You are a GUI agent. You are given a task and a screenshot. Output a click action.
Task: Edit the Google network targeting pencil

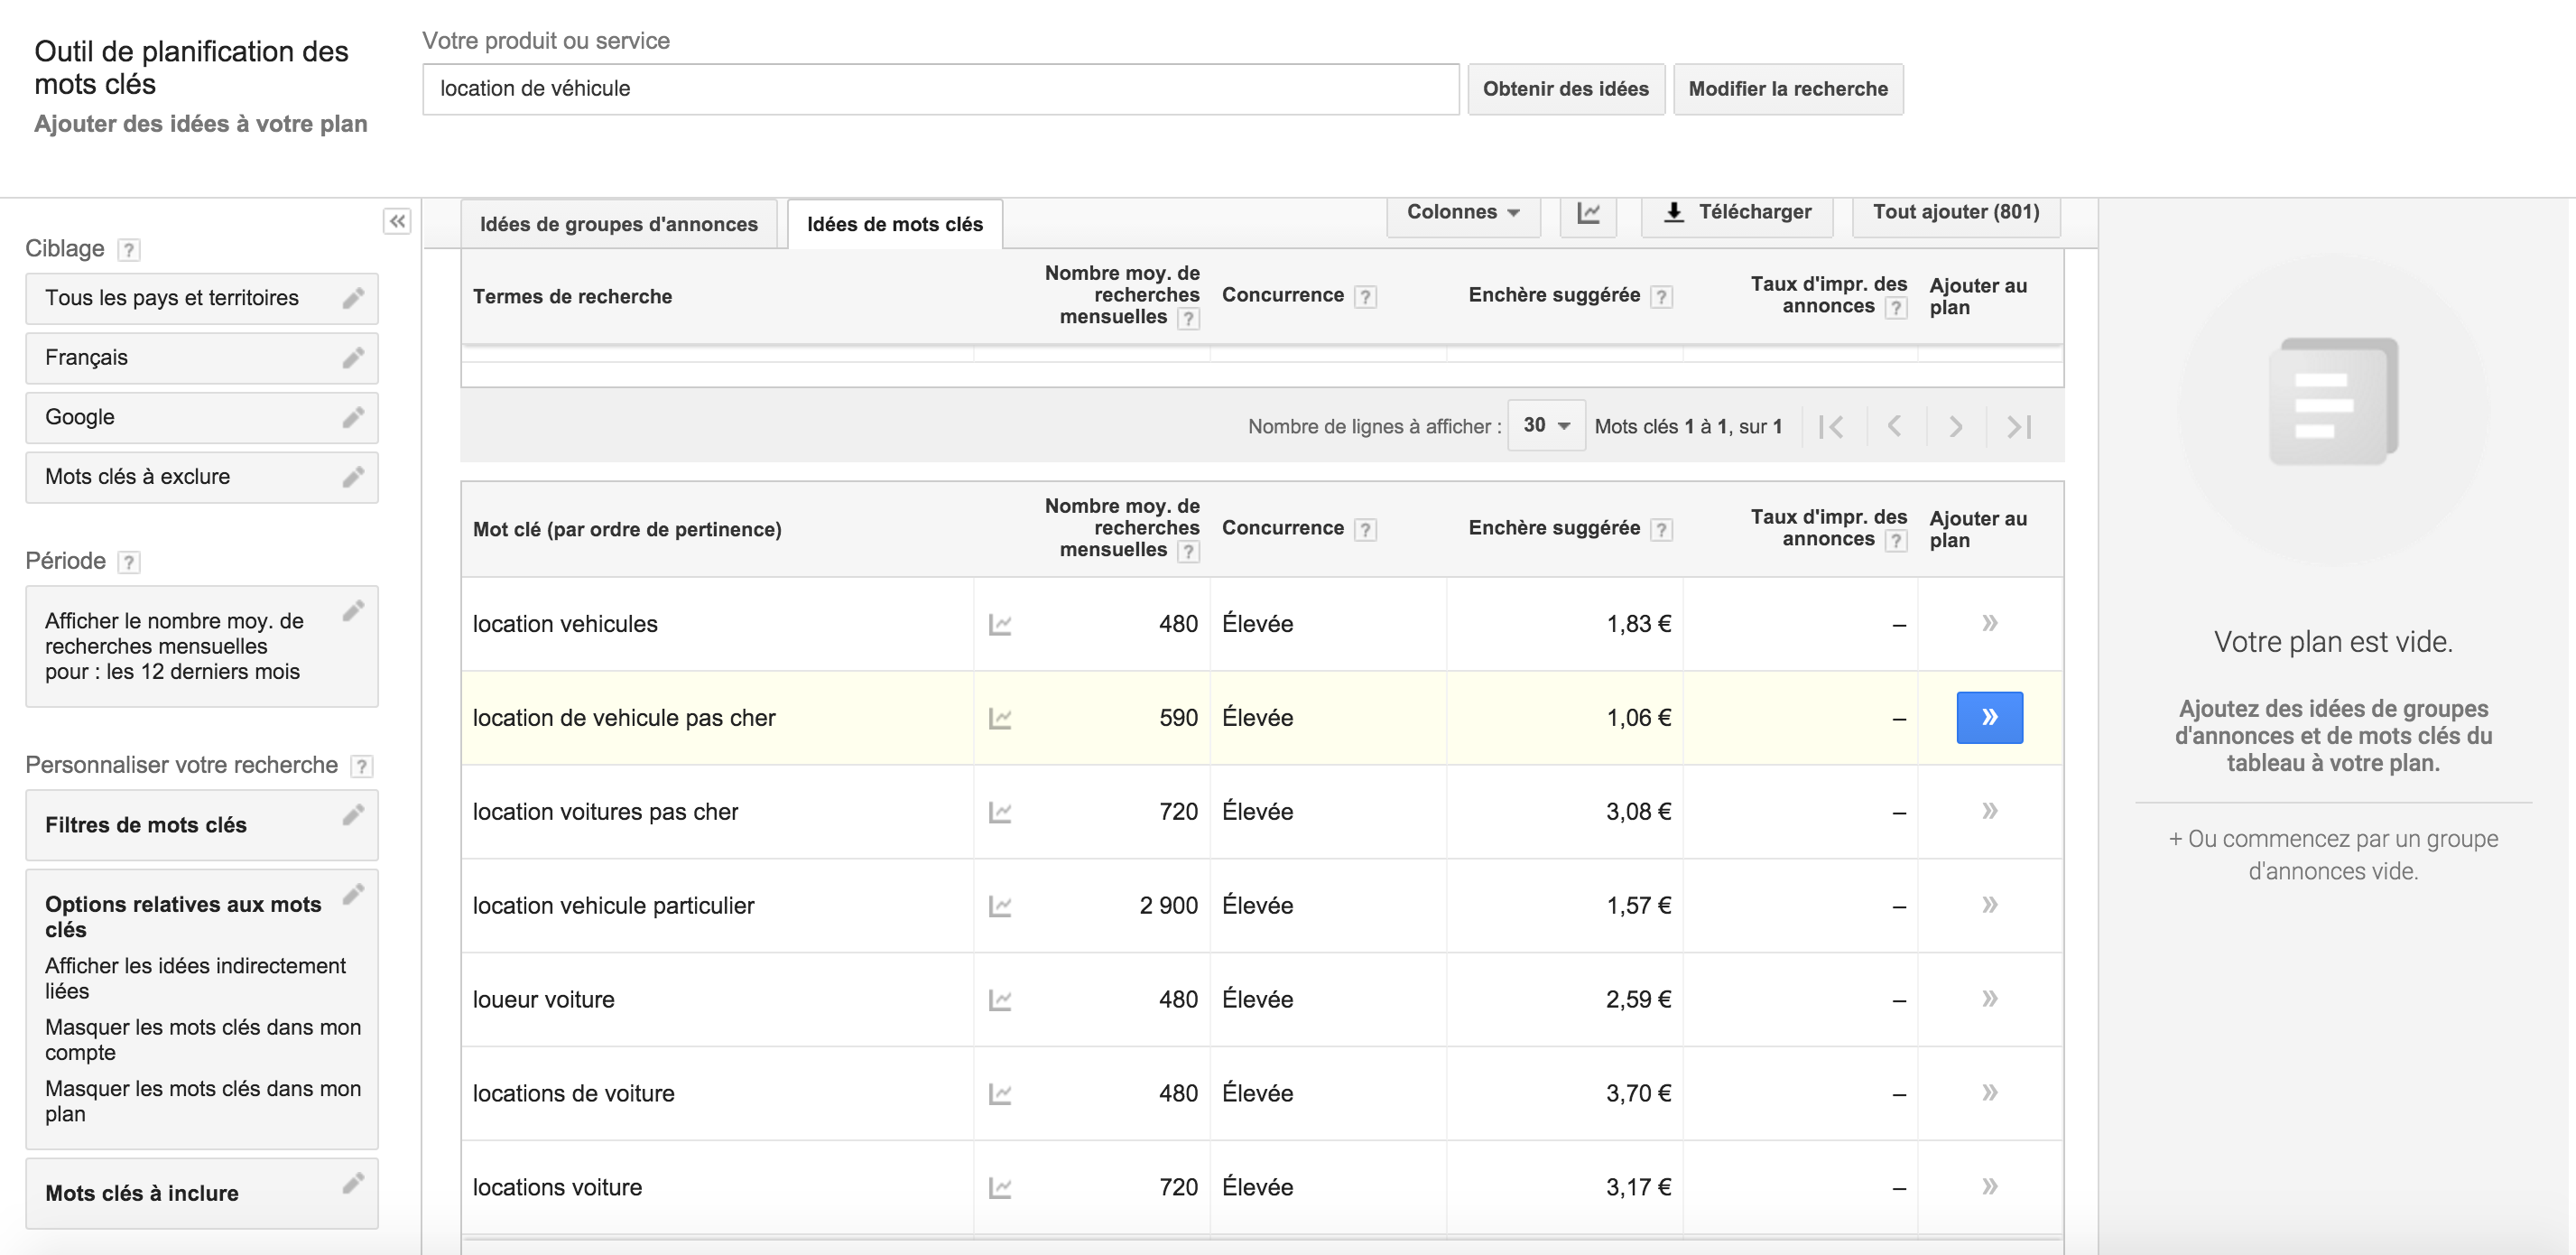coord(353,417)
